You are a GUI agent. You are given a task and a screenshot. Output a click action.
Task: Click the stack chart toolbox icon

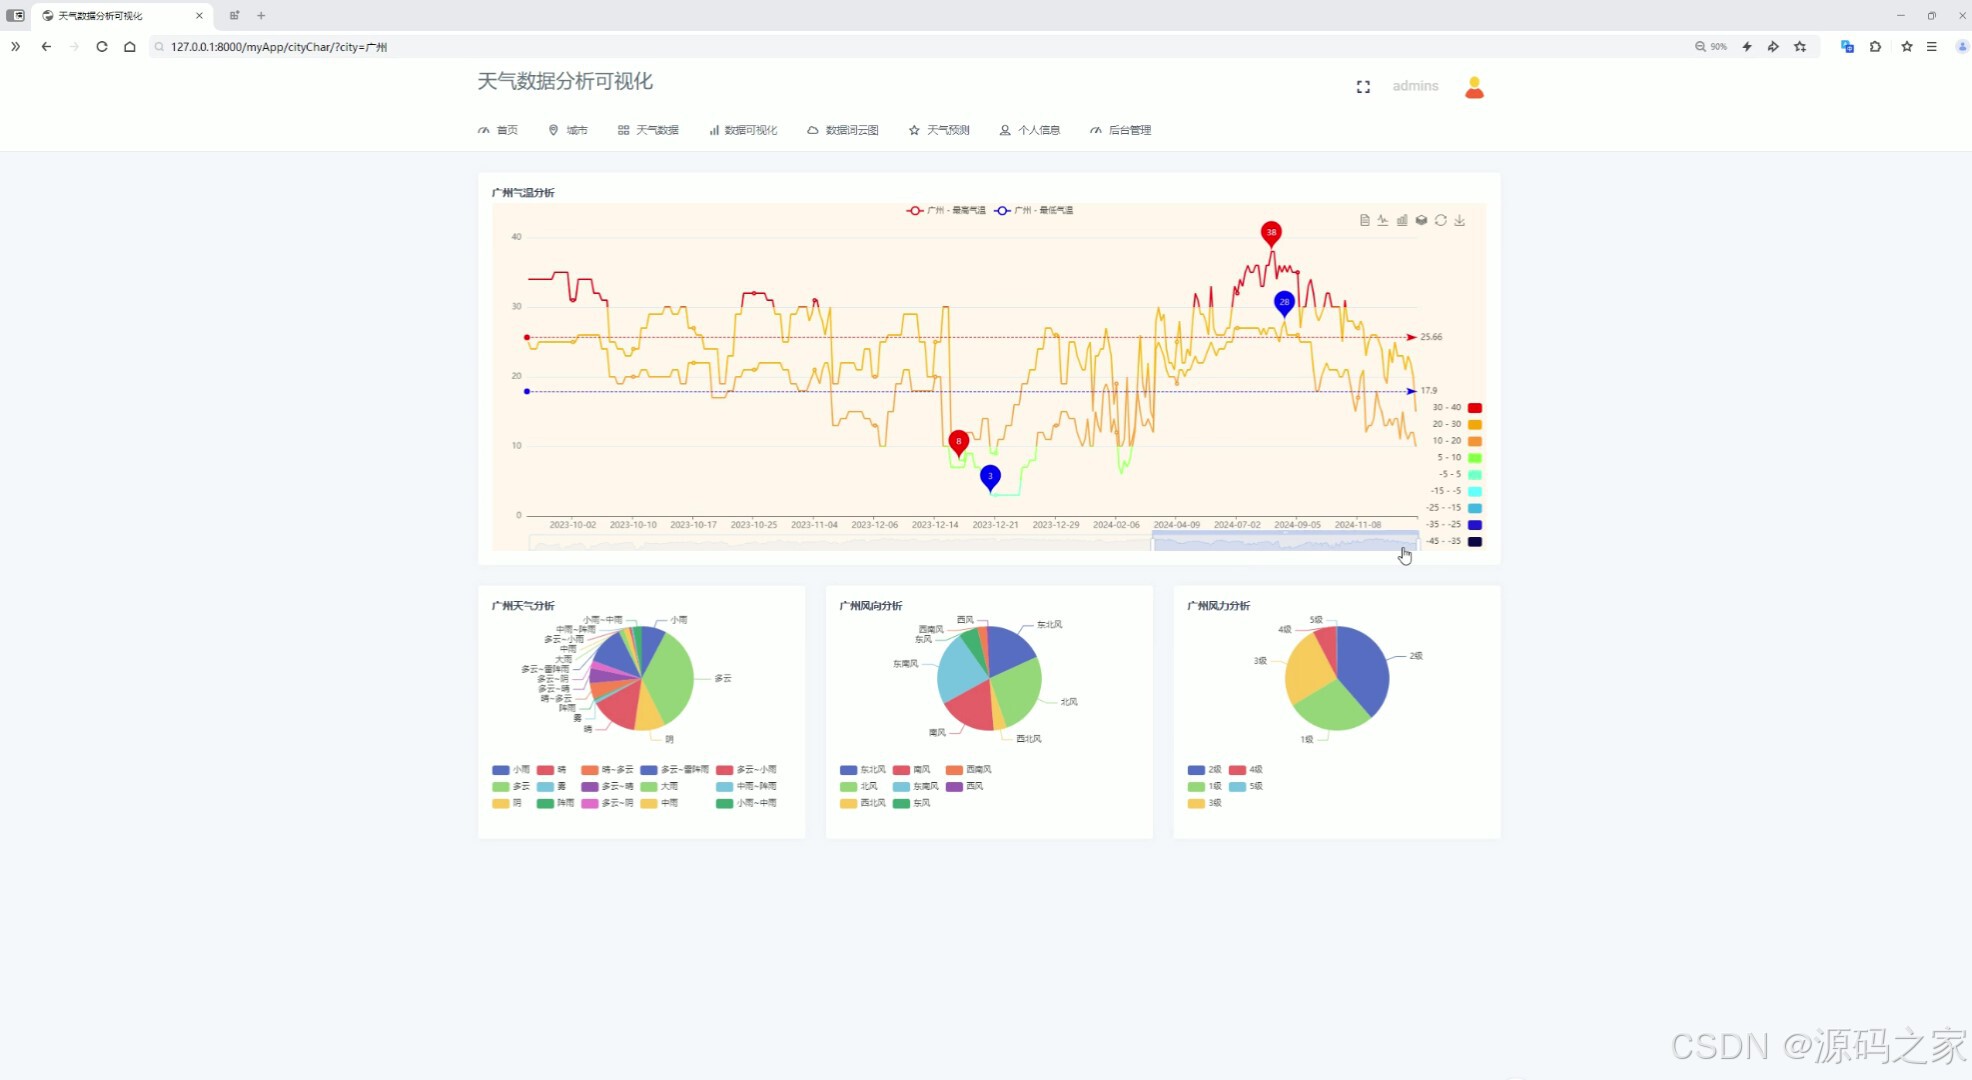pos(1421,220)
